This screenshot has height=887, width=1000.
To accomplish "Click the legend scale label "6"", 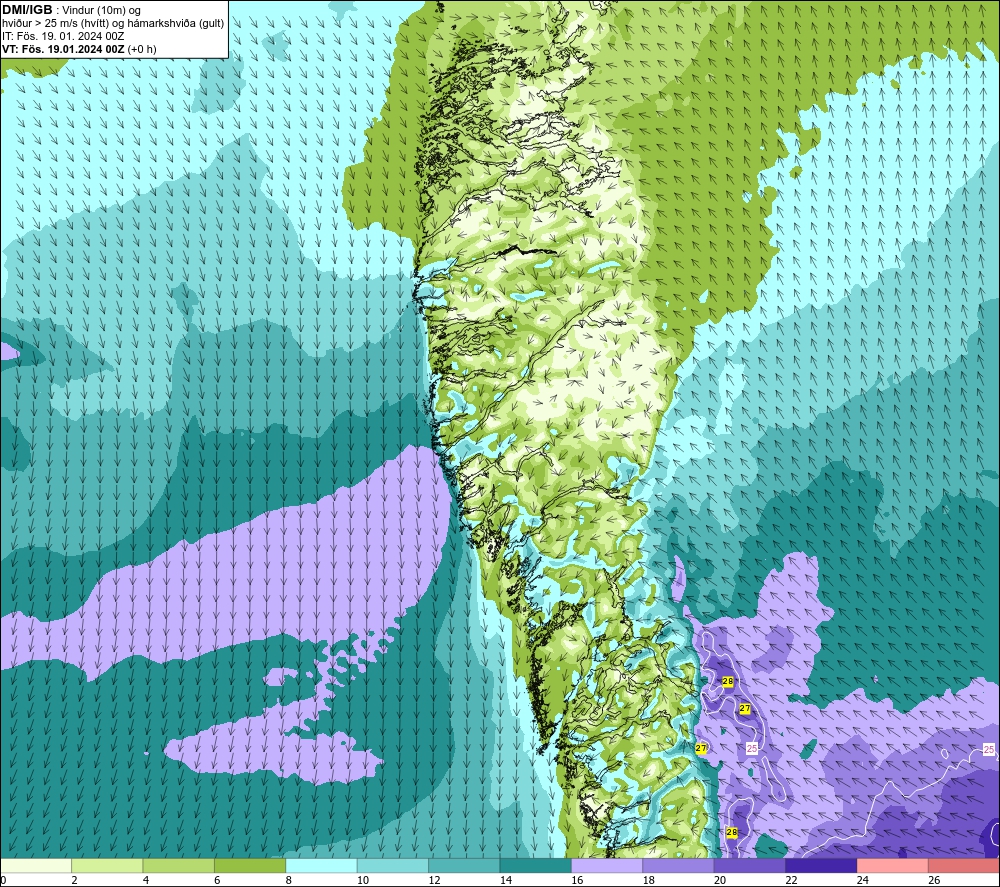I will (217, 880).
